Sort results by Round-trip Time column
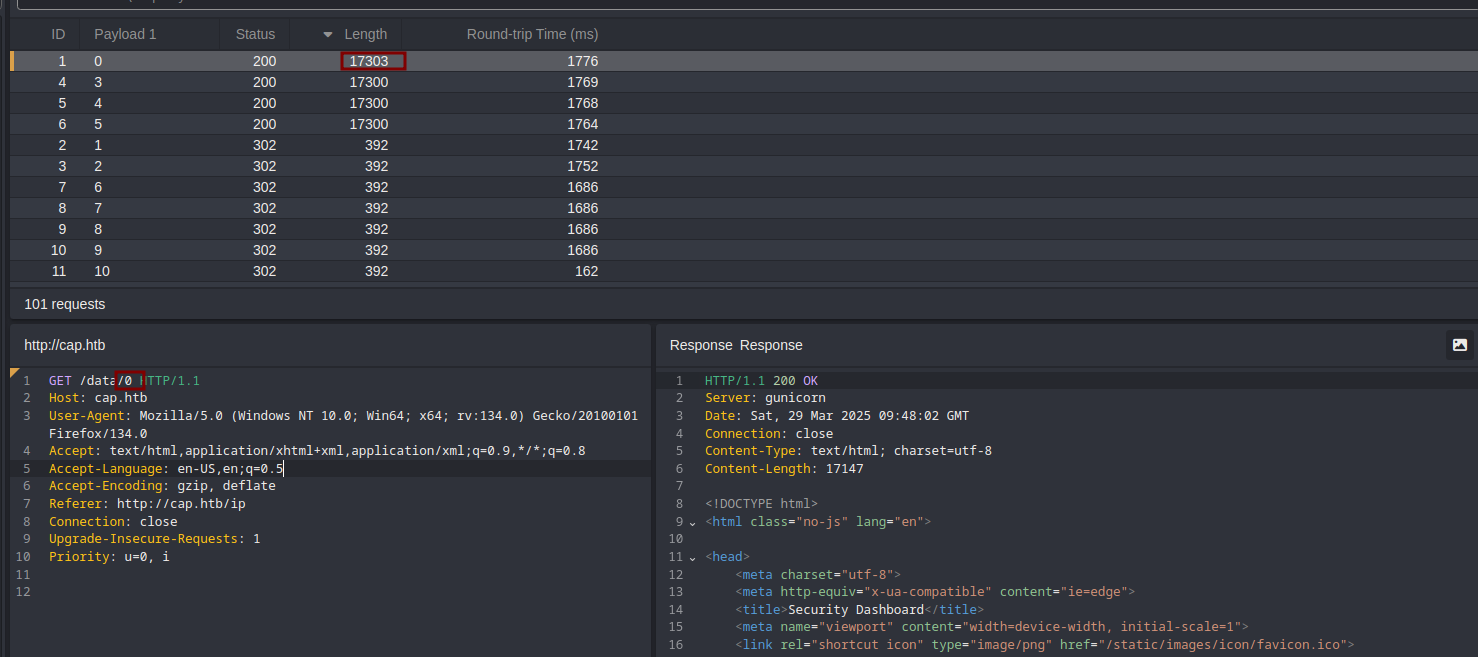Screen dimensions: 1478x657 (532, 33)
